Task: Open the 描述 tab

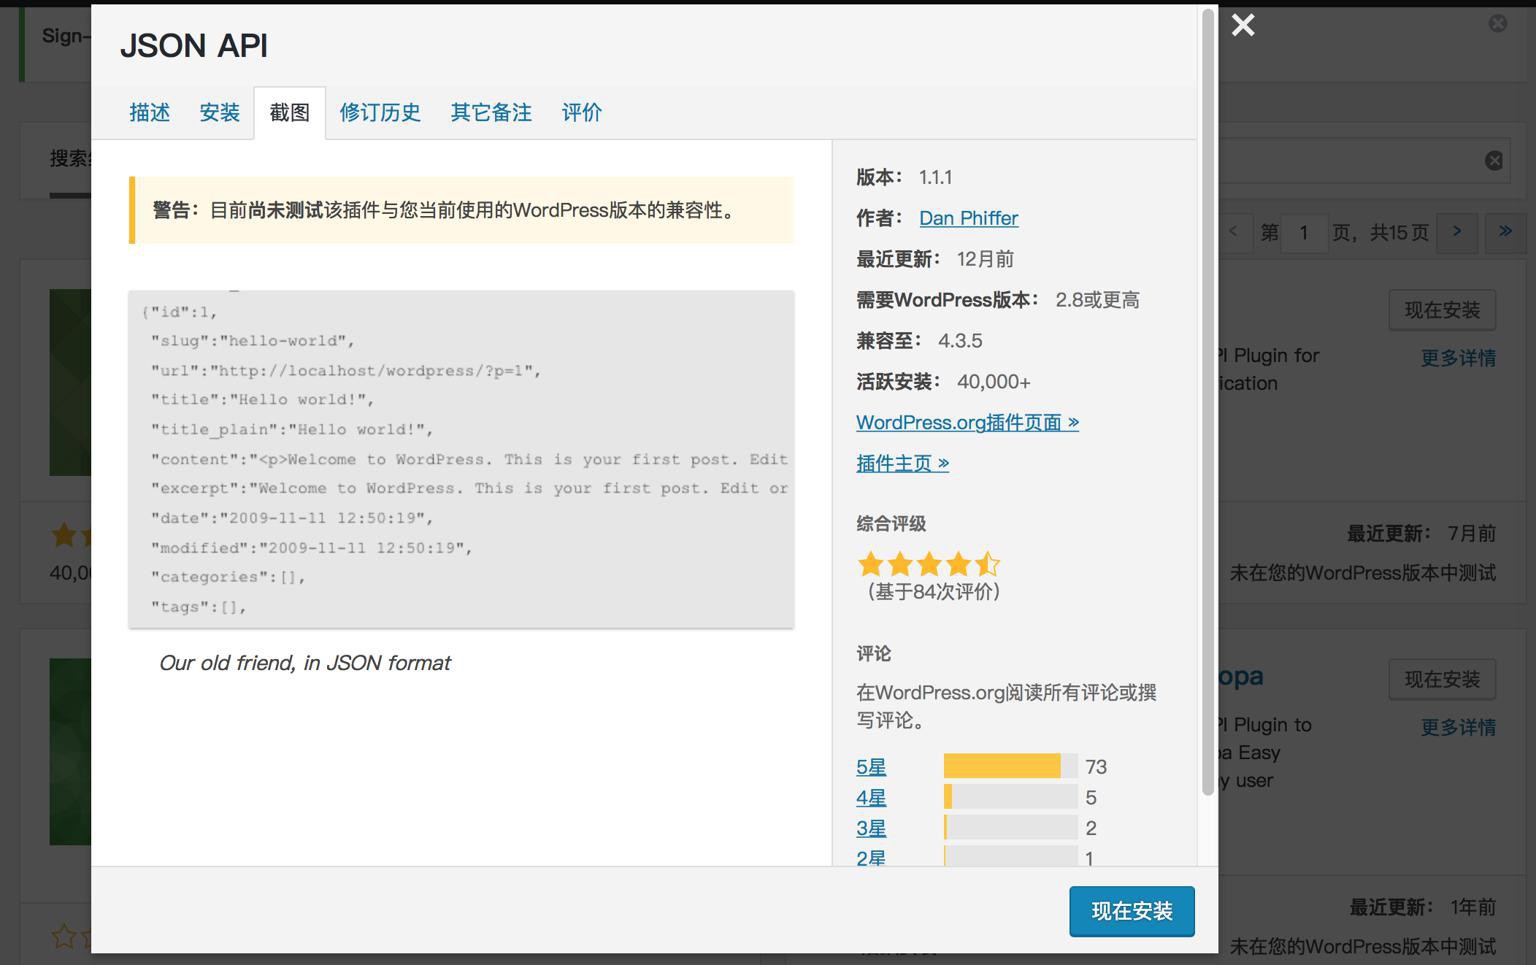Action: point(150,113)
